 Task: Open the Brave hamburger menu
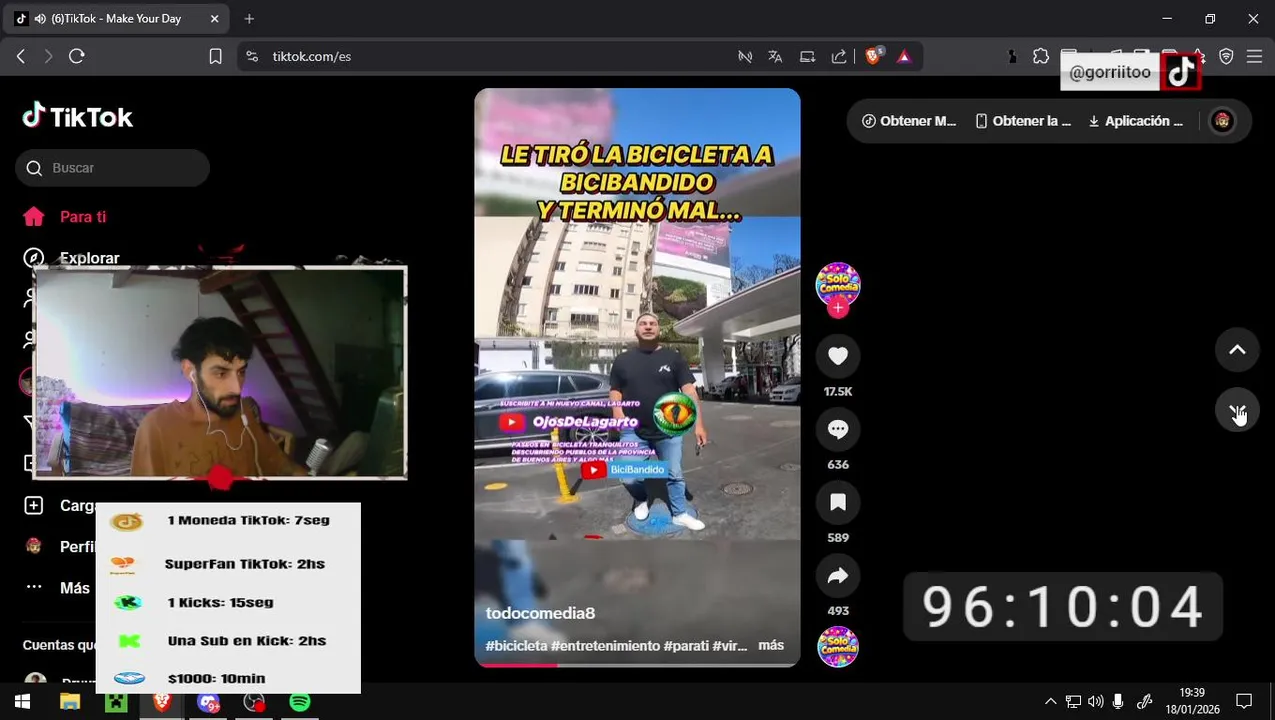[1255, 56]
